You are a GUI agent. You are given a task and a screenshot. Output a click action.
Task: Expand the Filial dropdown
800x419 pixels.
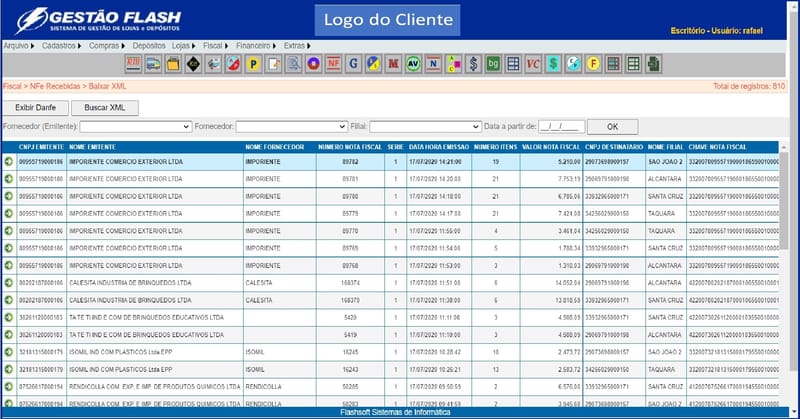click(x=425, y=127)
